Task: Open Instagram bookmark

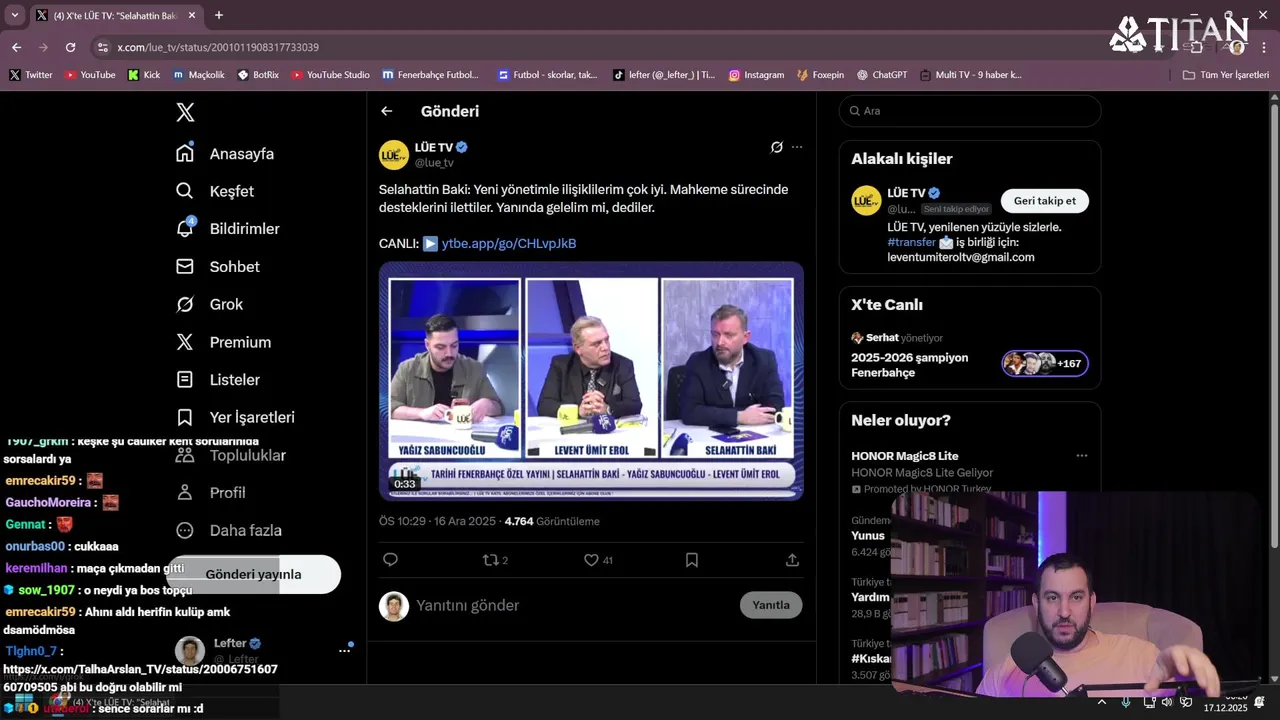Action: point(756,75)
